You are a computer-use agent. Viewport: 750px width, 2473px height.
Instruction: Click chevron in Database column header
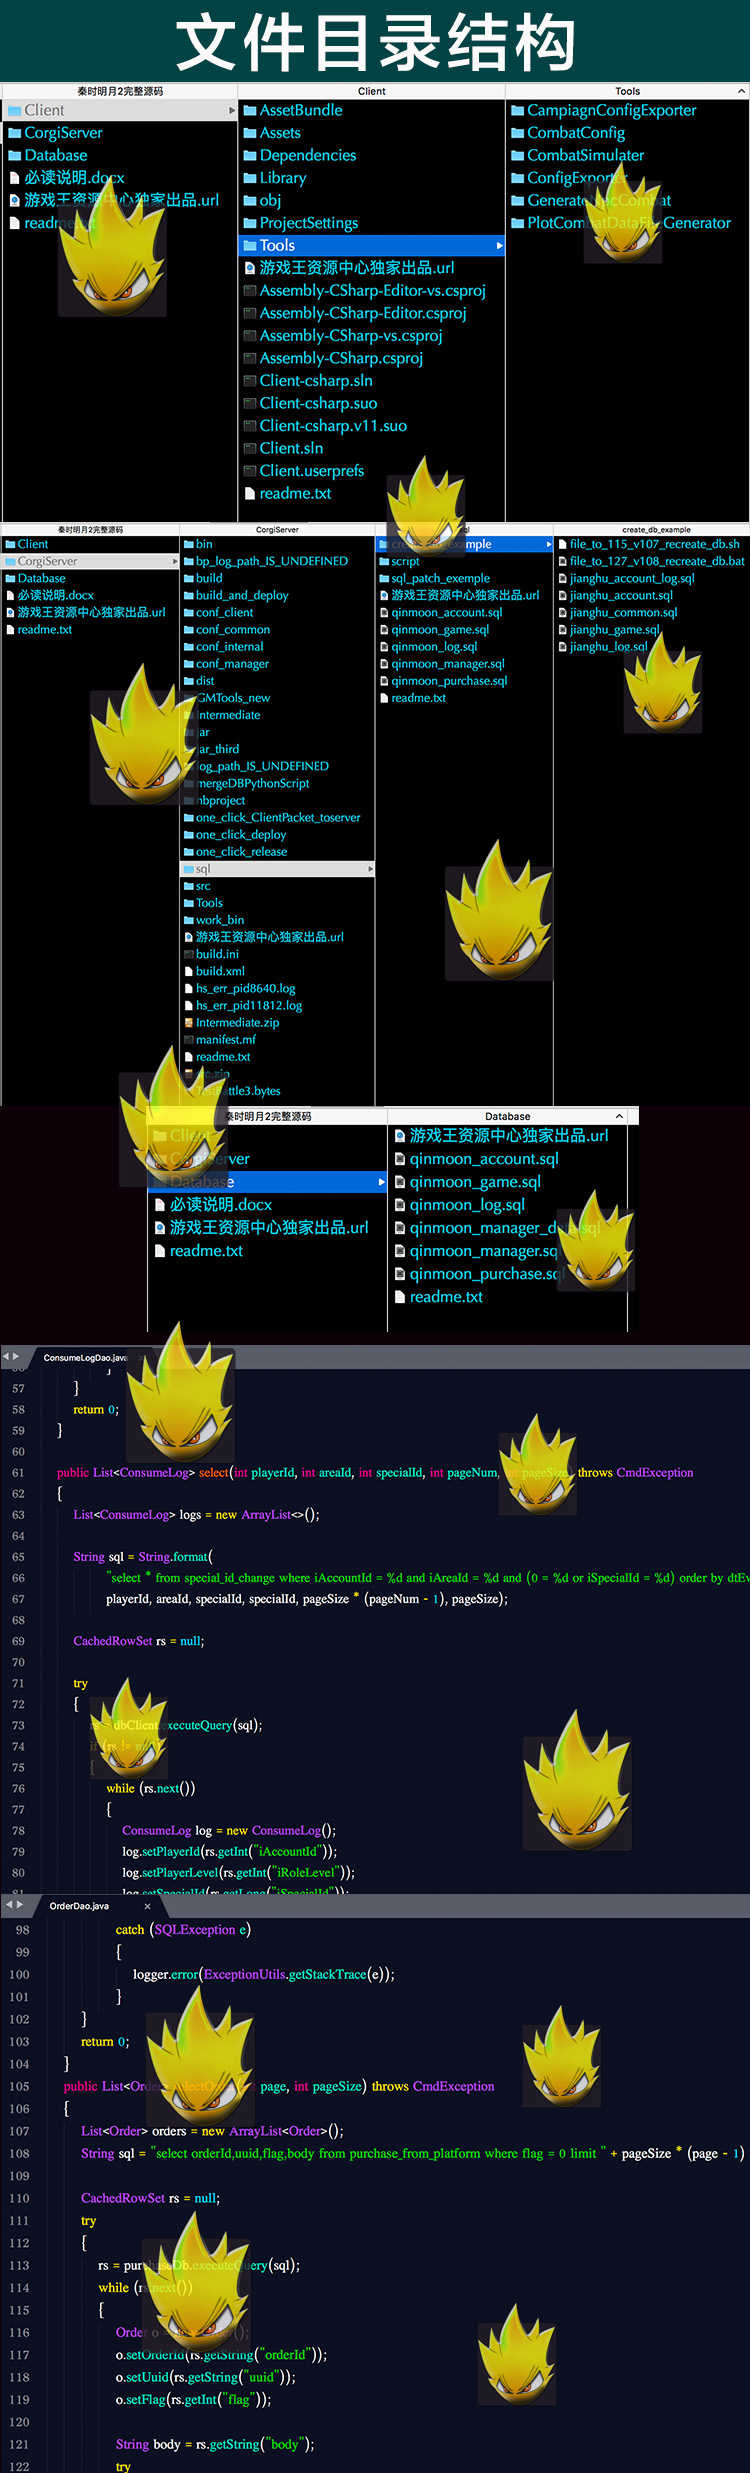tap(619, 1116)
